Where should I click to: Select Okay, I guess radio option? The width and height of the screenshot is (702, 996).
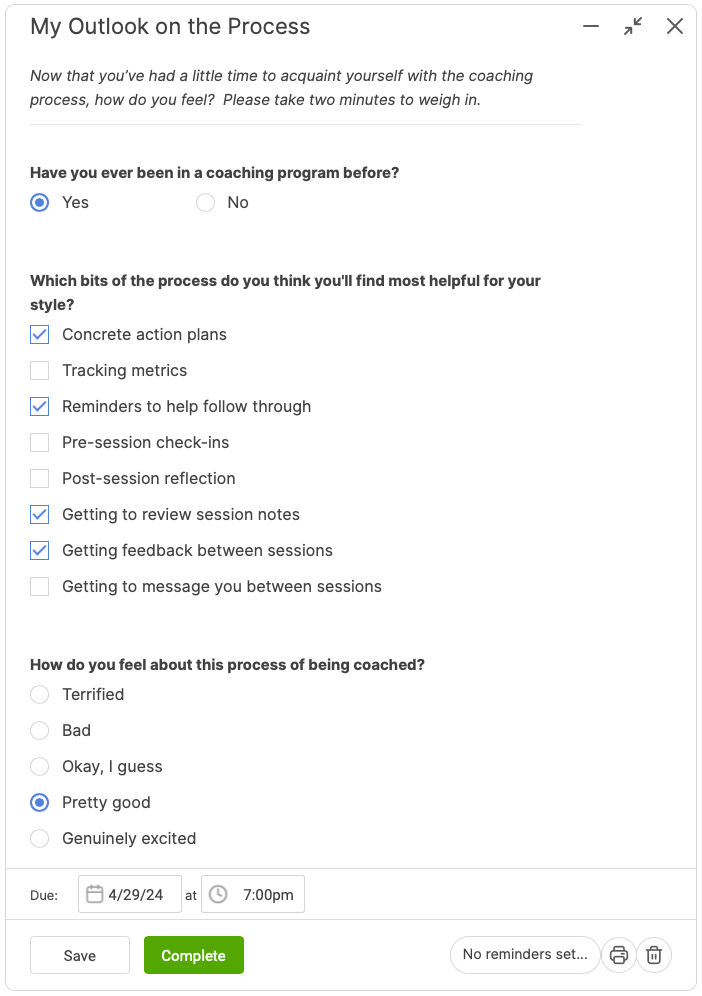[x=39, y=767]
